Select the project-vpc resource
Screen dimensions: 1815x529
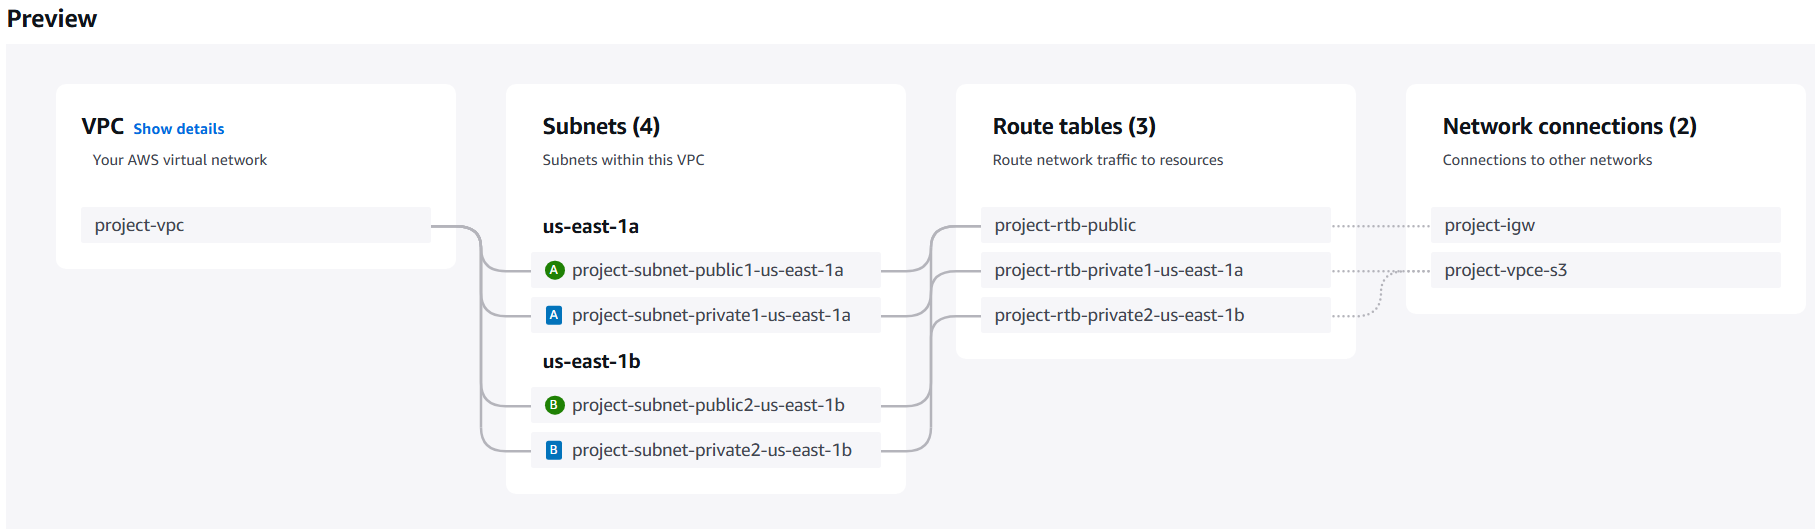[255, 225]
